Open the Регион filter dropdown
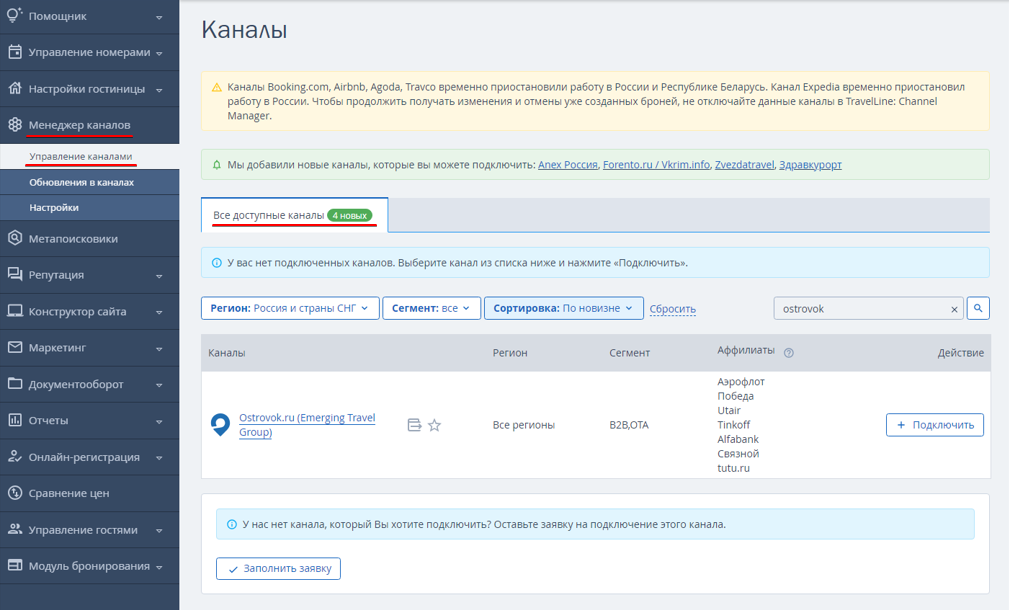 tap(290, 308)
